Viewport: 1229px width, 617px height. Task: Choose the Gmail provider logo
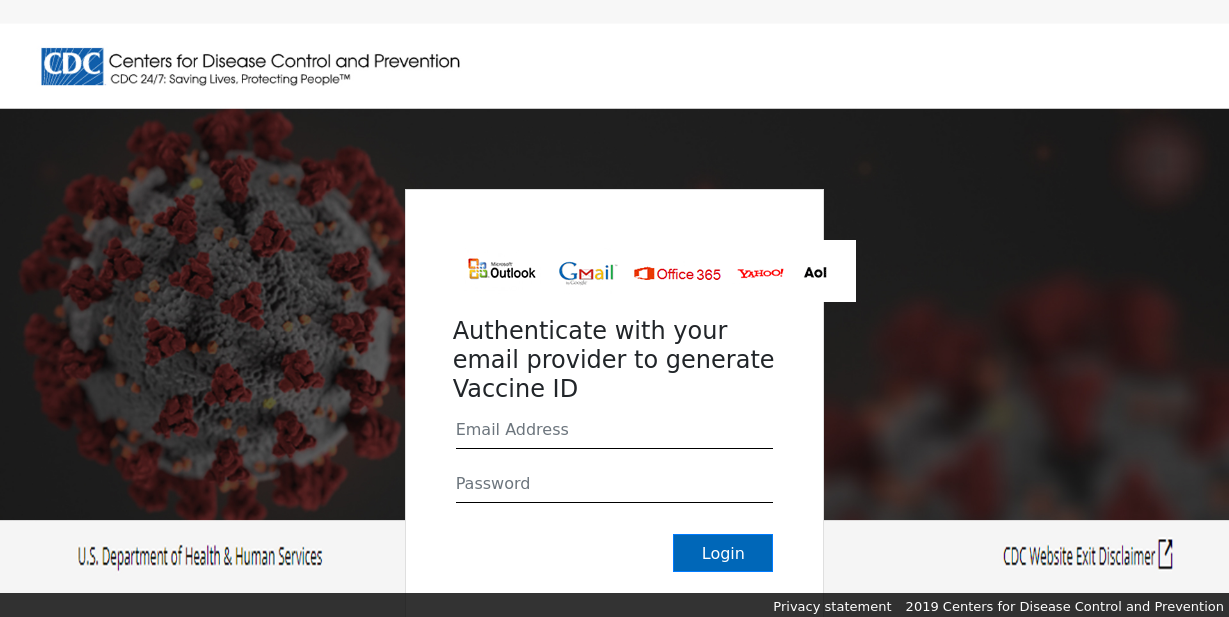(x=587, y=273)
